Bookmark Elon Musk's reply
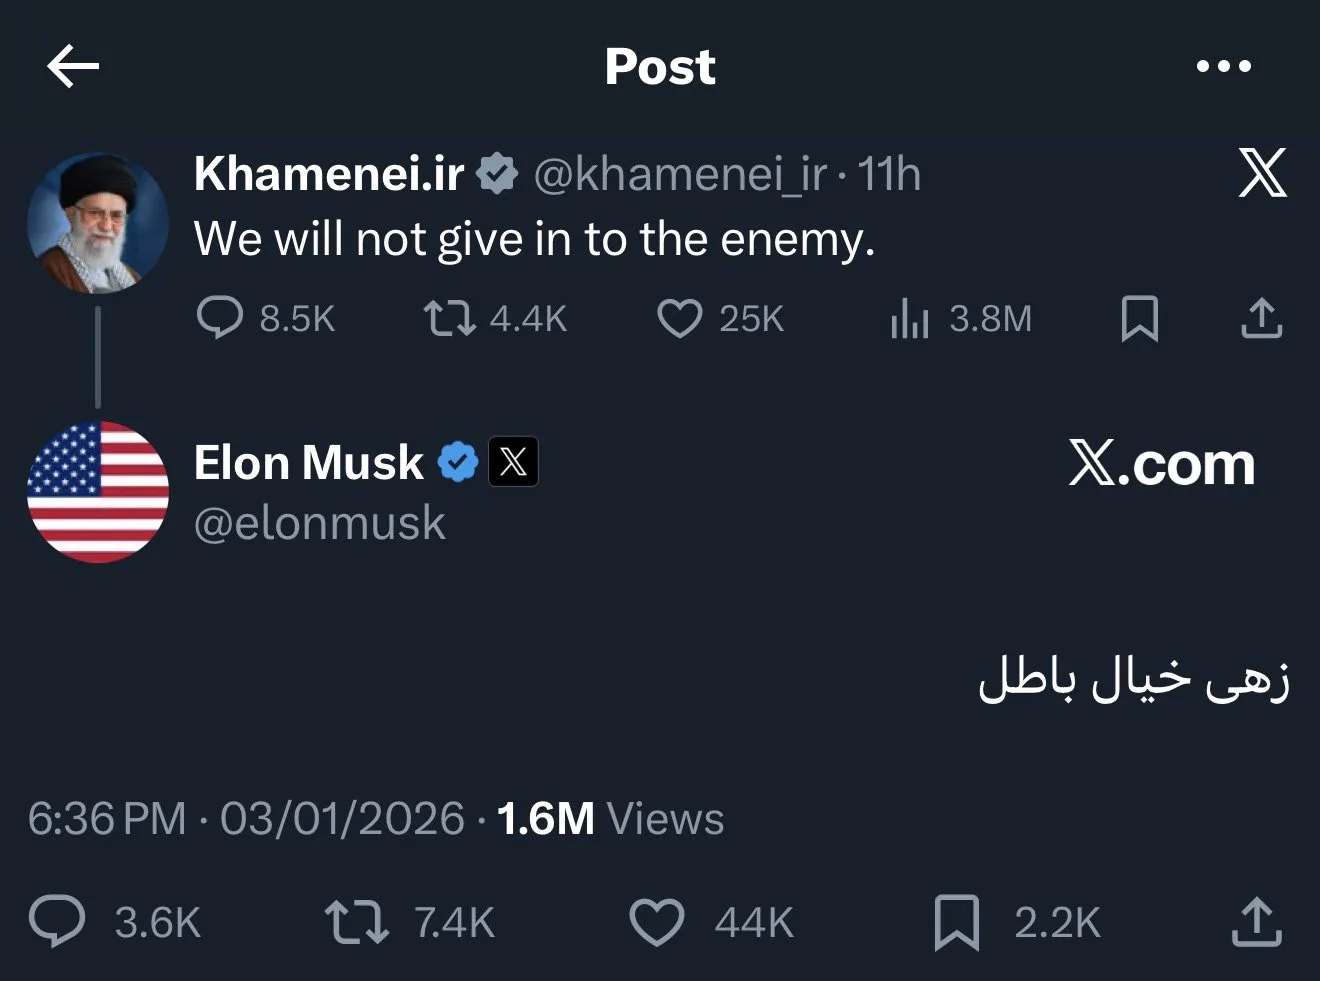 (x=955, y=922)
